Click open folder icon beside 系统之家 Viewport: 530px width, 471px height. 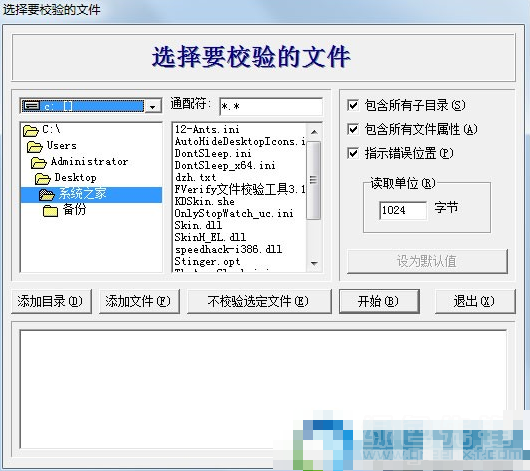47,195
